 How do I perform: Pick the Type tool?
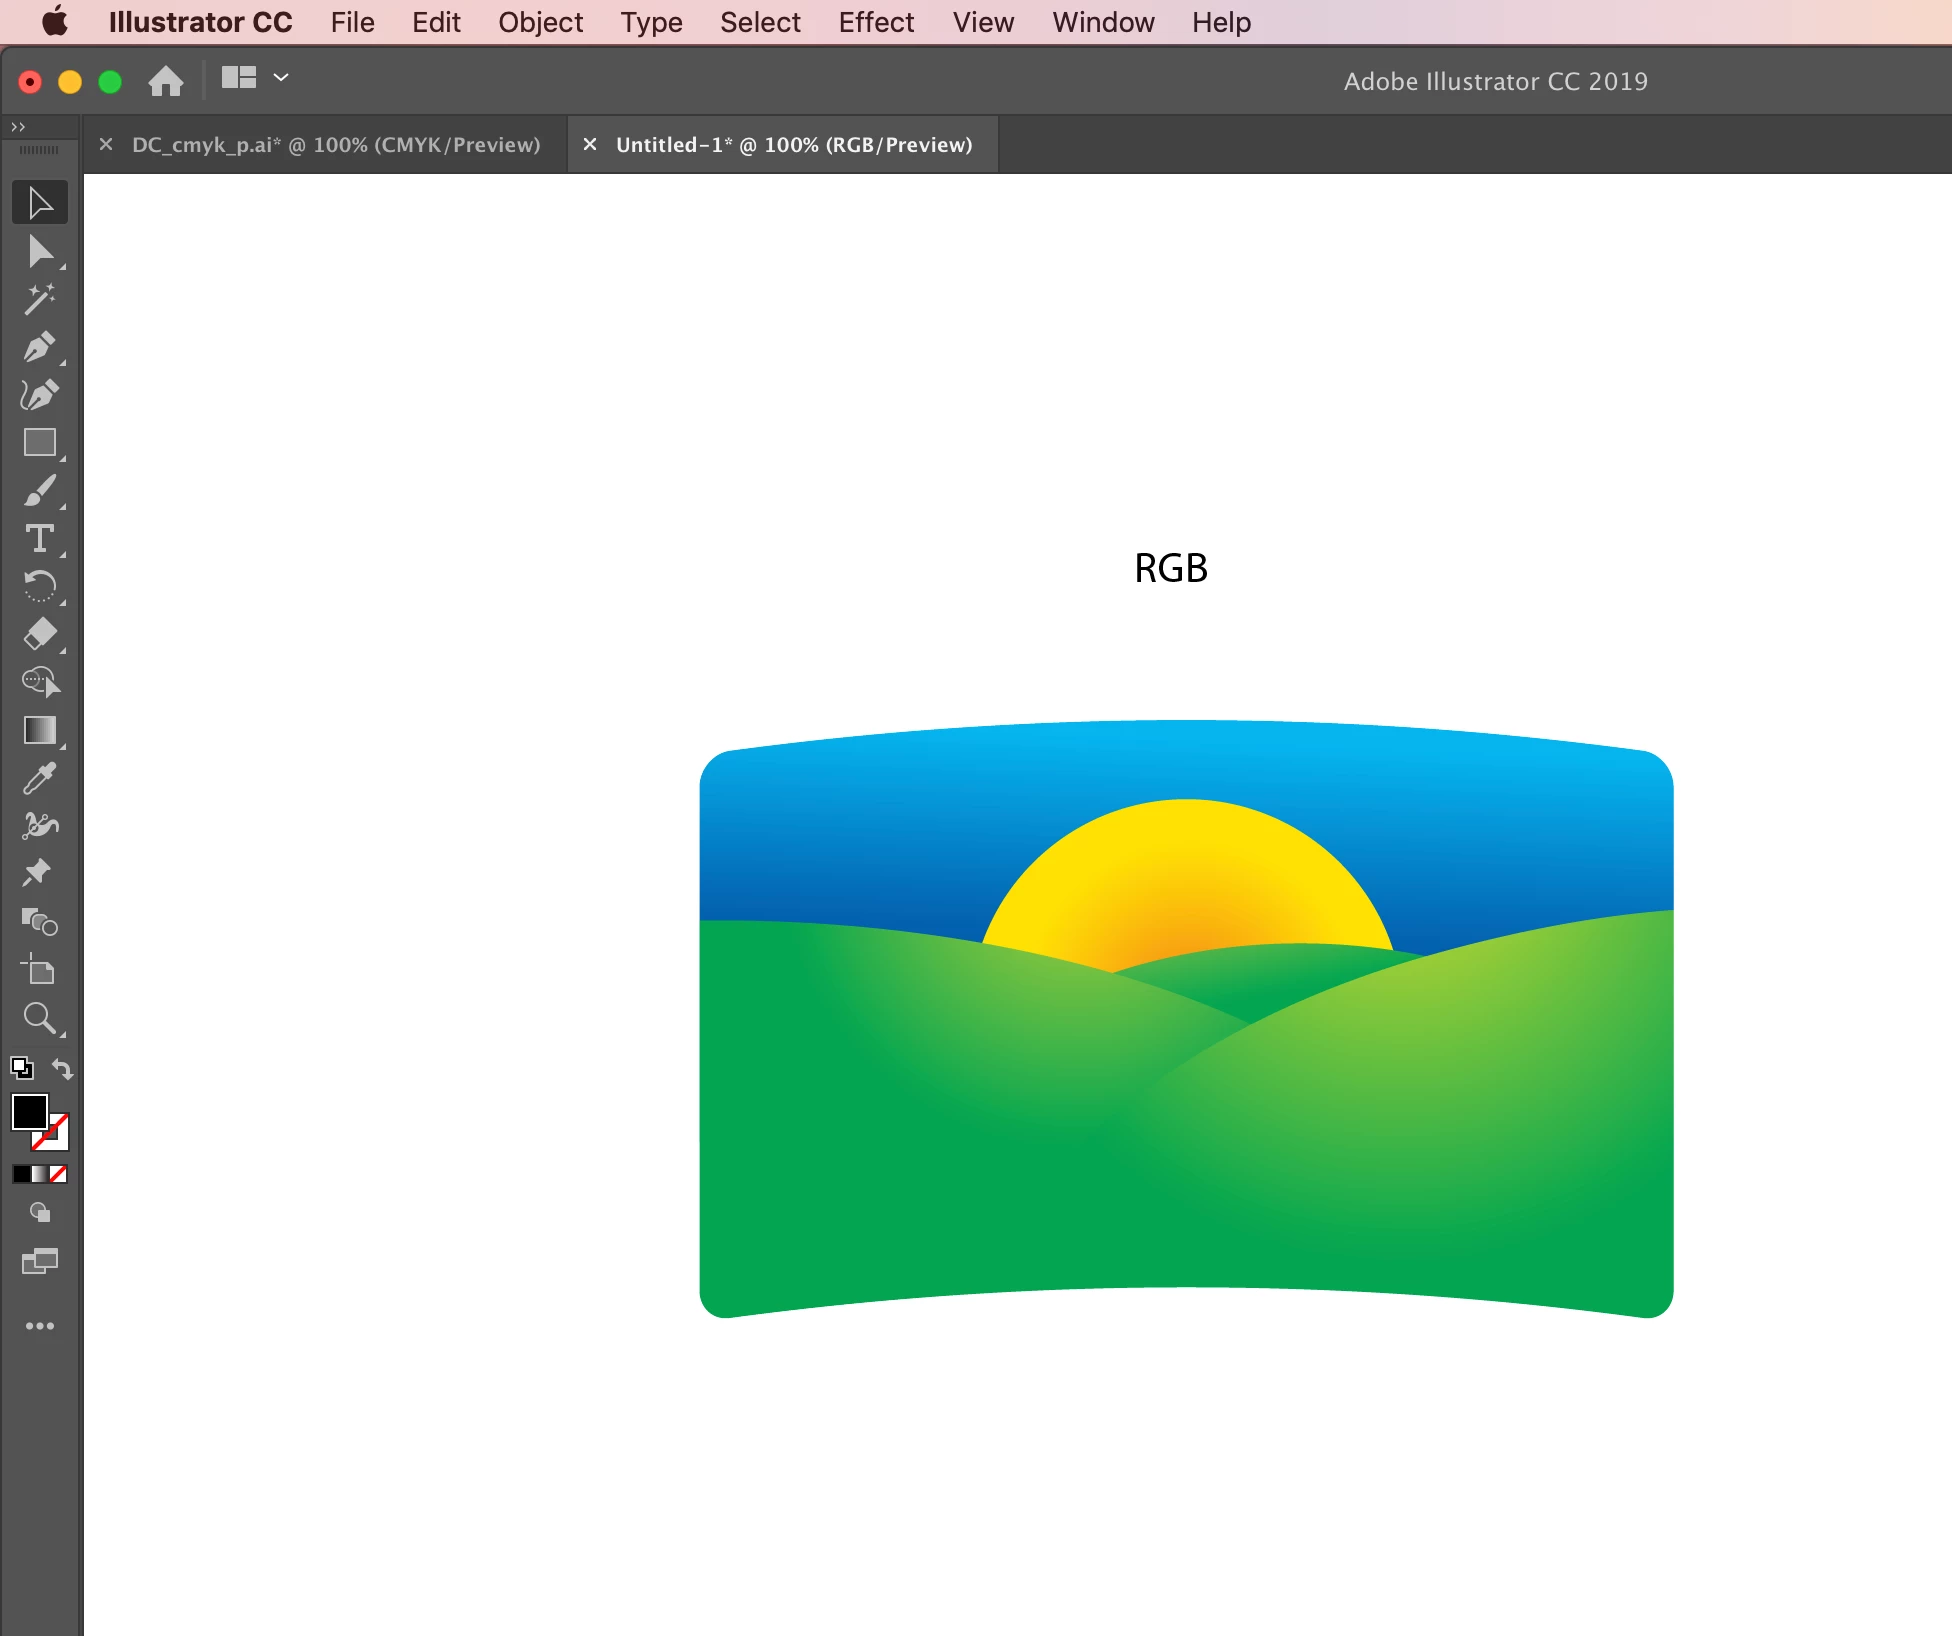pyautogui.click(x=39, y=539)
